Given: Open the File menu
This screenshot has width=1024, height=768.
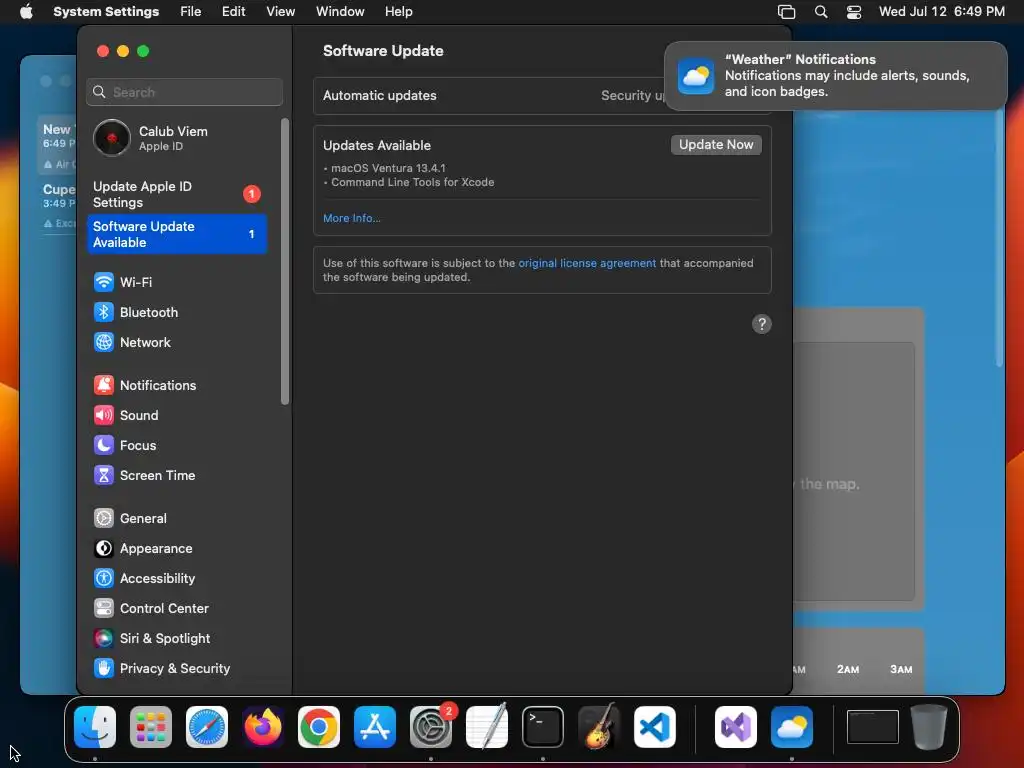Looking at the screenshot, I should 191,12.
